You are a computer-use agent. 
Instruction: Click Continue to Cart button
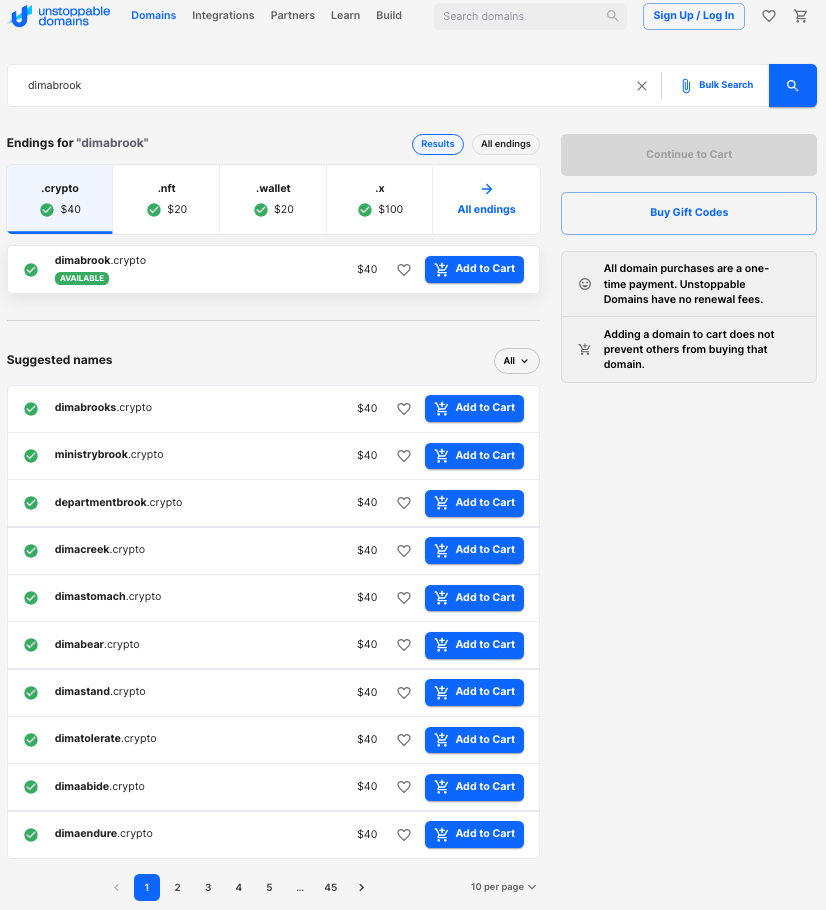pyautogui.click(x=688, y=155)
